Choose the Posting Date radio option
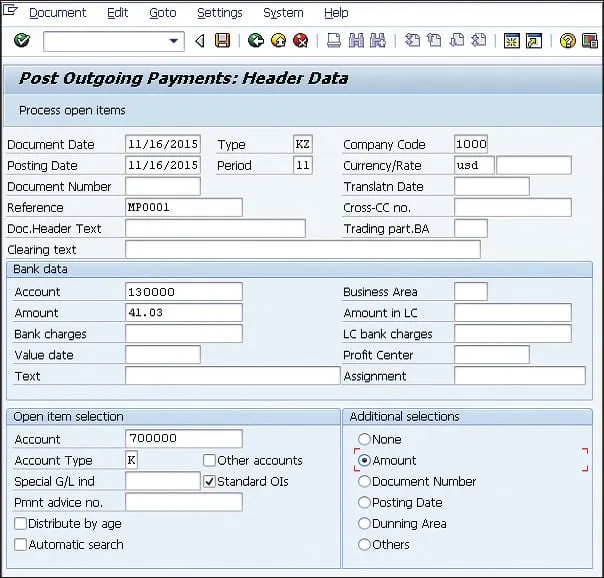Image resolution: width=604 pixels, height=578 pixels. 364,503
